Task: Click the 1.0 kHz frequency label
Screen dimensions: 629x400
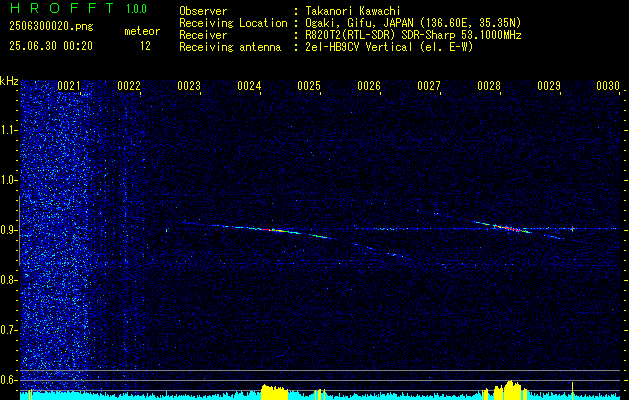Action: (x=8, y=180)
